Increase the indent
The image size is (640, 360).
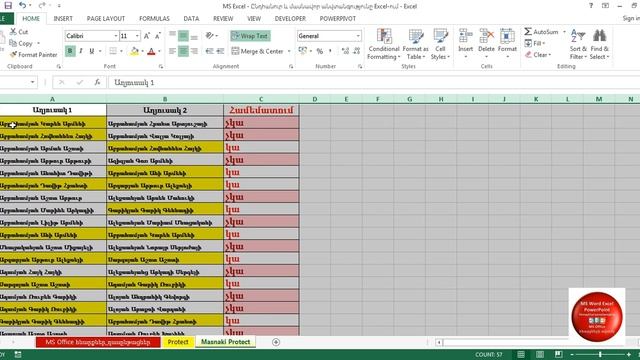pos(220,51)
